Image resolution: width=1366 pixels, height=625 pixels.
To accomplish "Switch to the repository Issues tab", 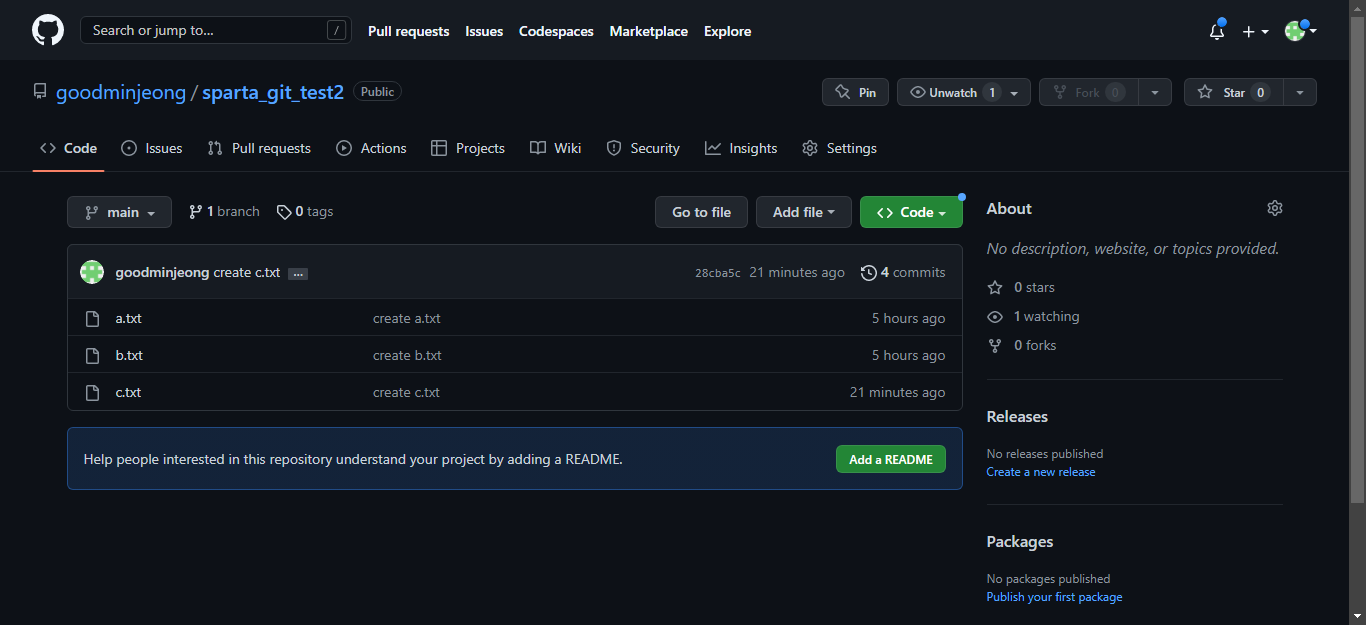I will coord(152,148).
